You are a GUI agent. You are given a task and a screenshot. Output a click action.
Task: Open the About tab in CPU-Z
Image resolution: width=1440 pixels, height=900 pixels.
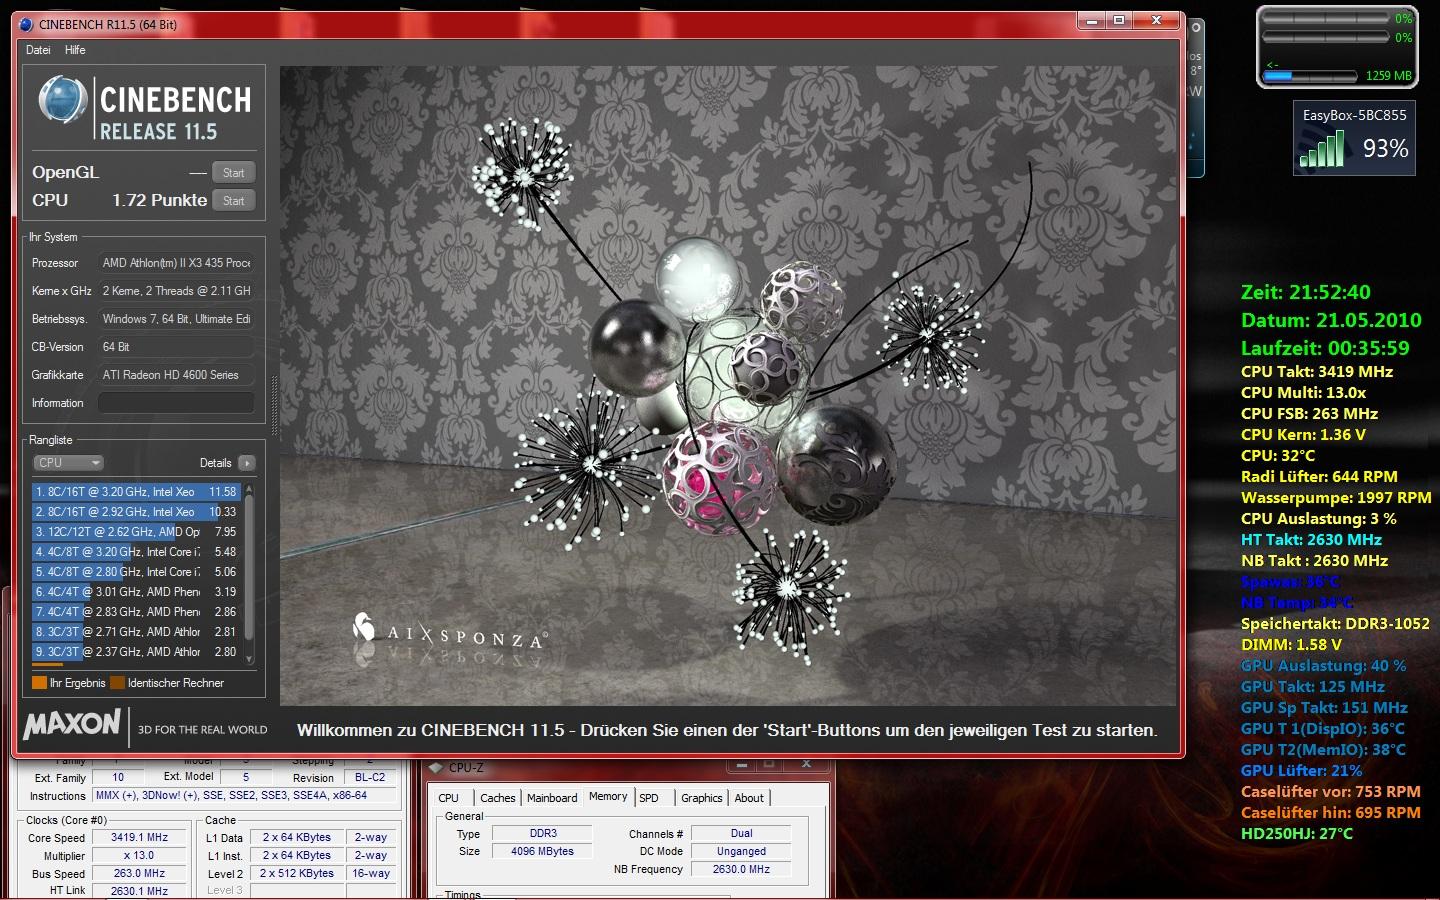(x=749, y=798)
